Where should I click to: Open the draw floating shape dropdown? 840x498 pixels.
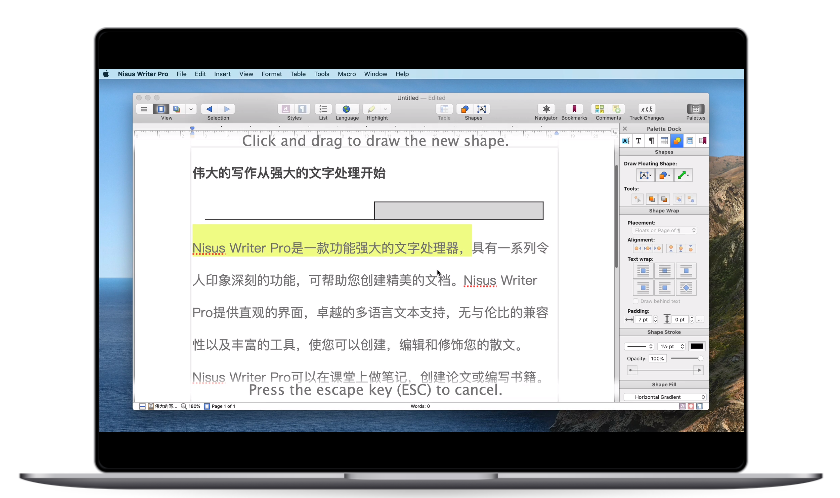[664, 175]
